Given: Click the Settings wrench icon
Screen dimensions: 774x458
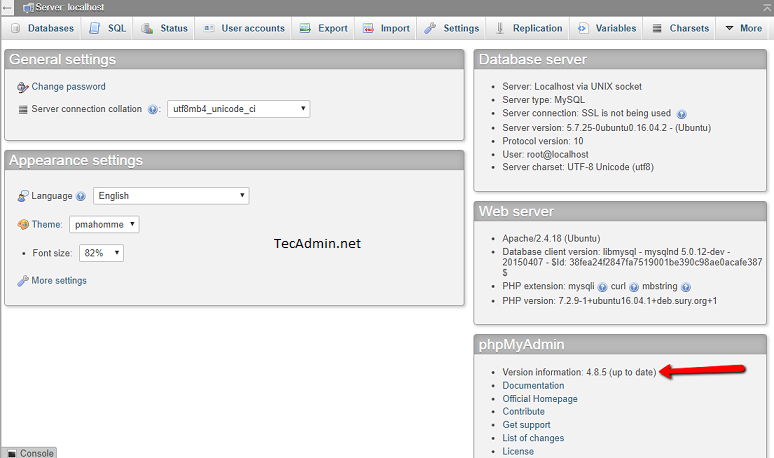Looking at the screenshot, I should pyautogui.click(x=430, y=28).
